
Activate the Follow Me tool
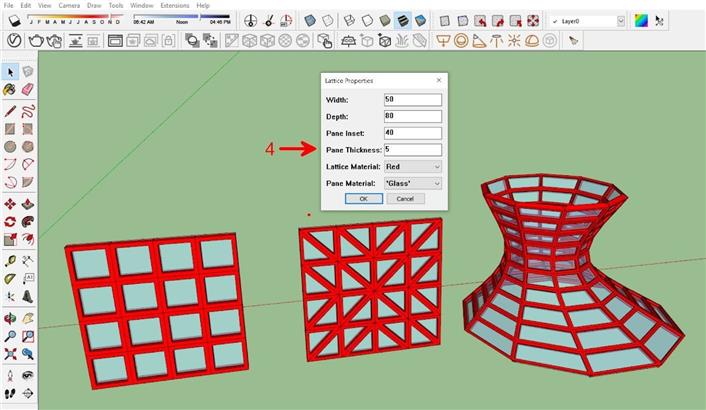tap(28, 221)
